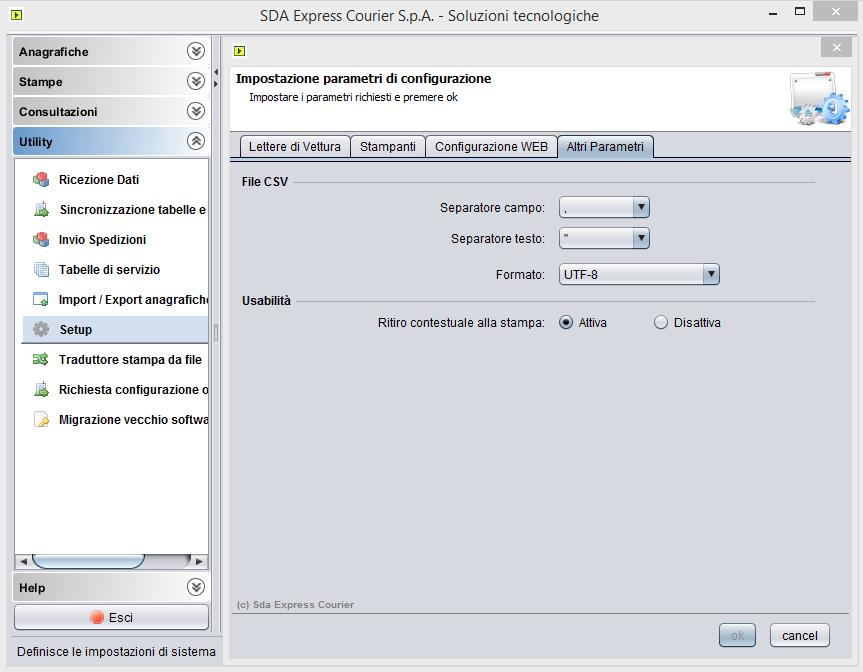Screen dimensions: 863x672
Task: Expand the Anagrafiche section
Action: pyautogui.click(x=195, y=51)
